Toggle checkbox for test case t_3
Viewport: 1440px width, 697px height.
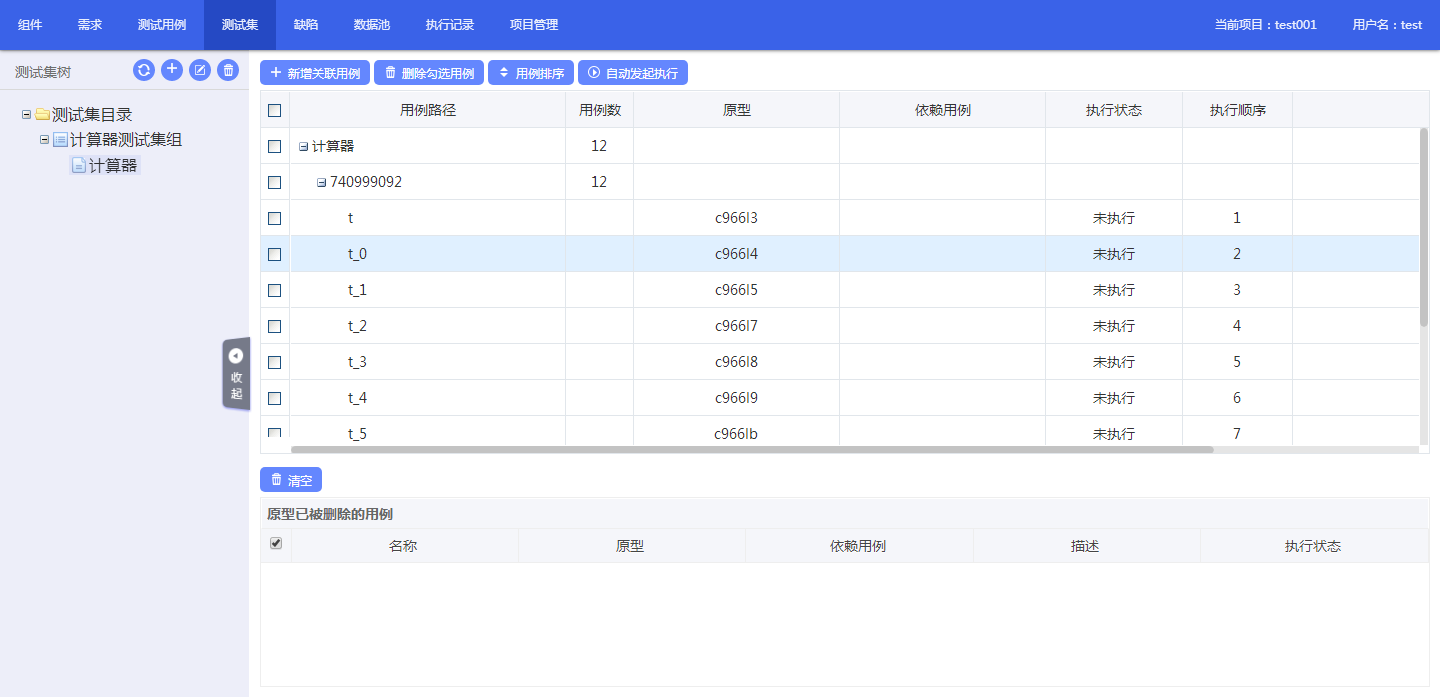pyautogui.click(x=275, y=362)
